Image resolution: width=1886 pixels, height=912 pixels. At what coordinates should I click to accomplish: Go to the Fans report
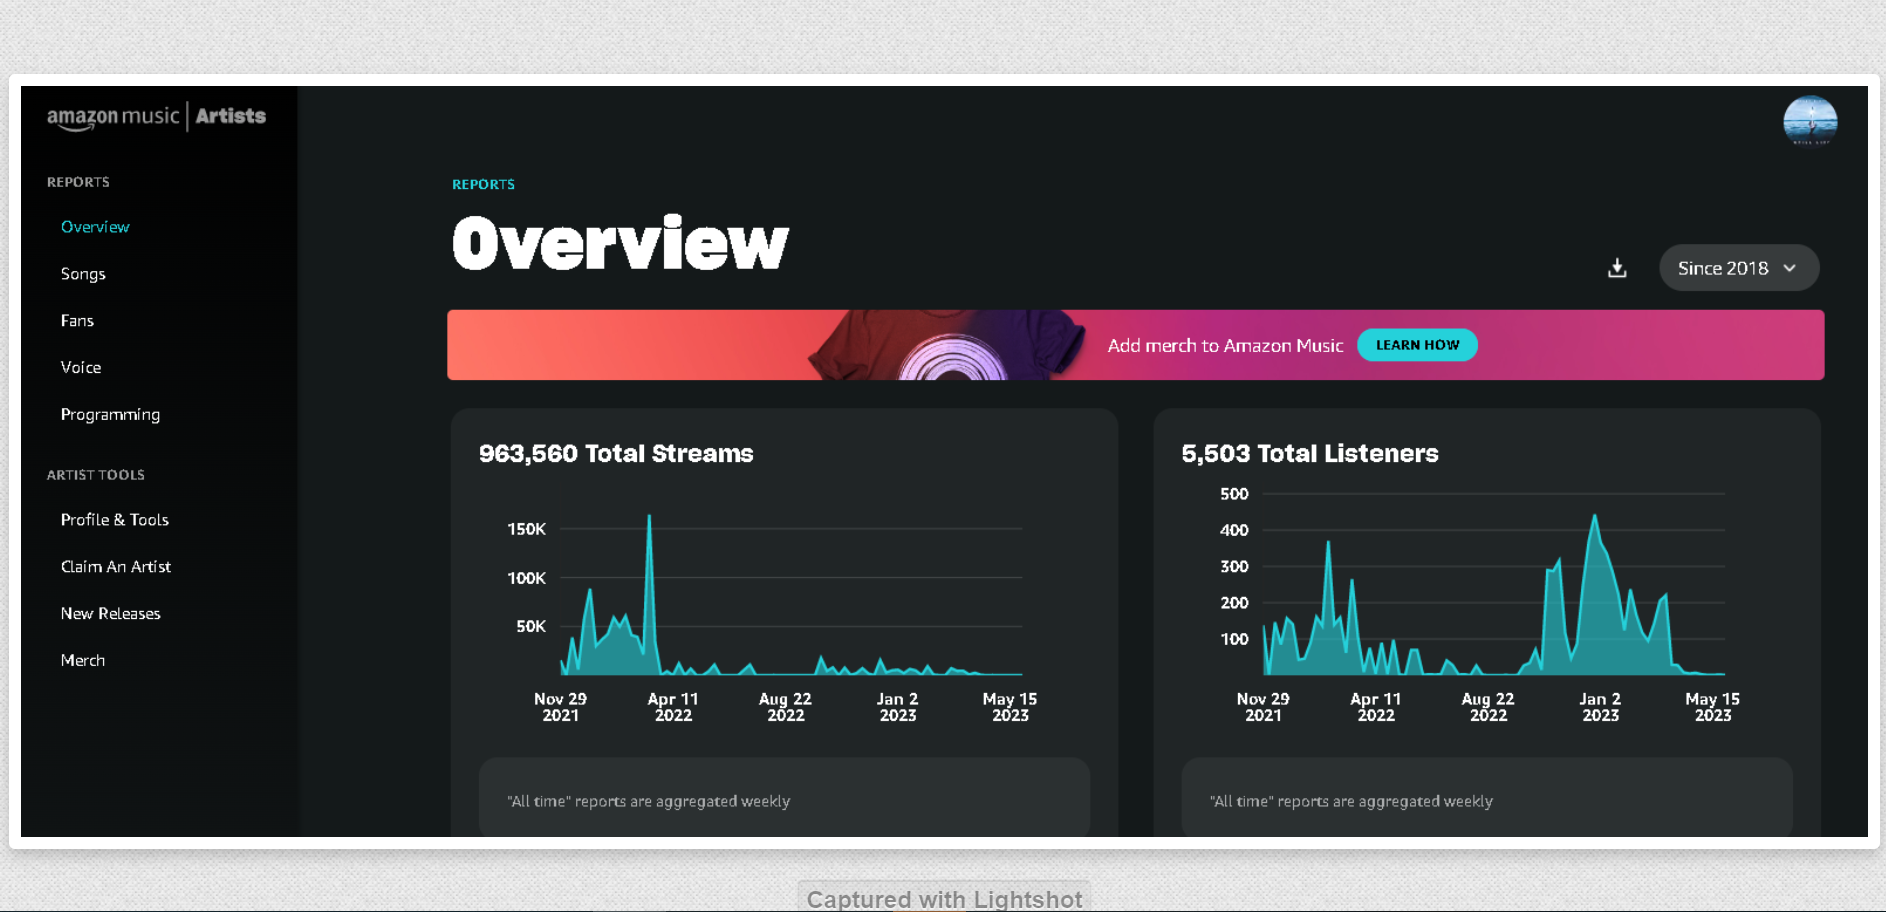(77, 321)
